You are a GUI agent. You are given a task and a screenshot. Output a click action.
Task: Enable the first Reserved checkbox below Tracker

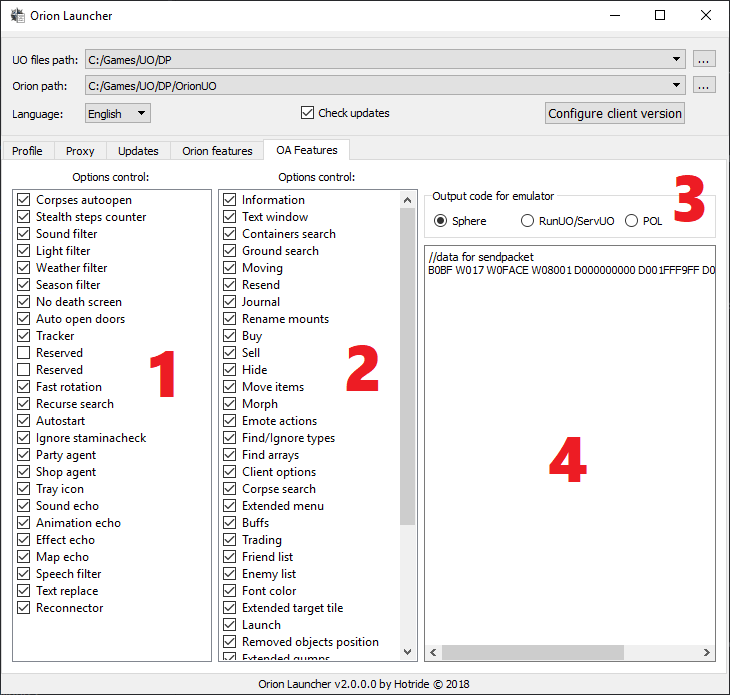click(24, 352)
